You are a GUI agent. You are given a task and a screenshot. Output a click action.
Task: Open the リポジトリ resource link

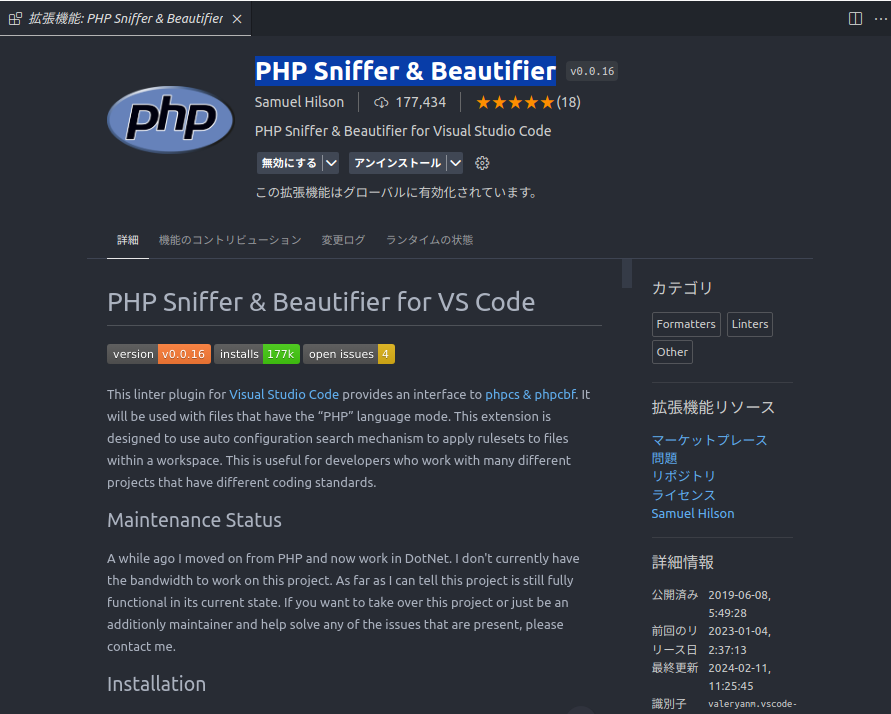pyautogui.click(x=684, y=477)
